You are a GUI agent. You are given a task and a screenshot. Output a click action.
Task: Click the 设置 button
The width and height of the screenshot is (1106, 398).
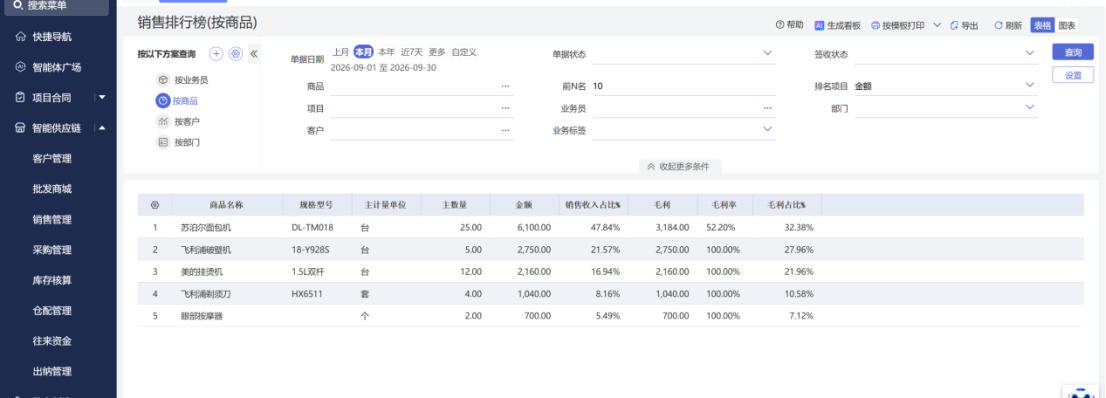pos(1073,76)
